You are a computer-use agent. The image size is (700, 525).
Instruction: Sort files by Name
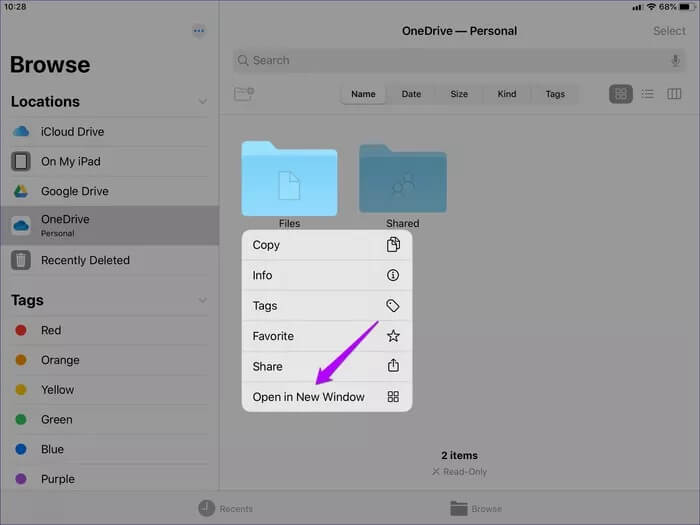(x=363, y=94)
